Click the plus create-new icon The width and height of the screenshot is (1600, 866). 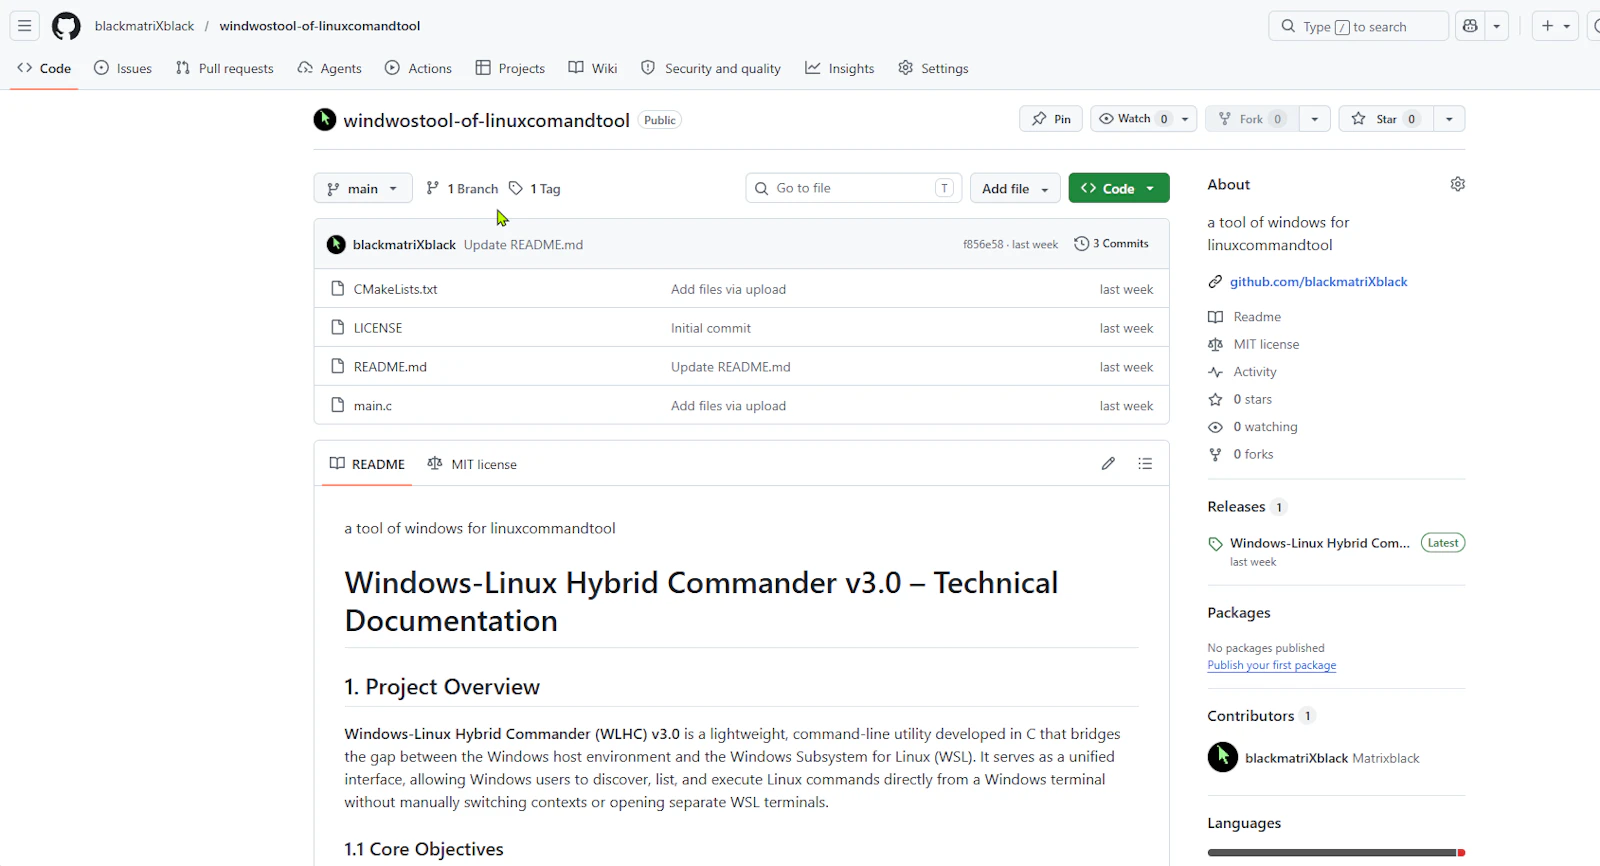1547,26
